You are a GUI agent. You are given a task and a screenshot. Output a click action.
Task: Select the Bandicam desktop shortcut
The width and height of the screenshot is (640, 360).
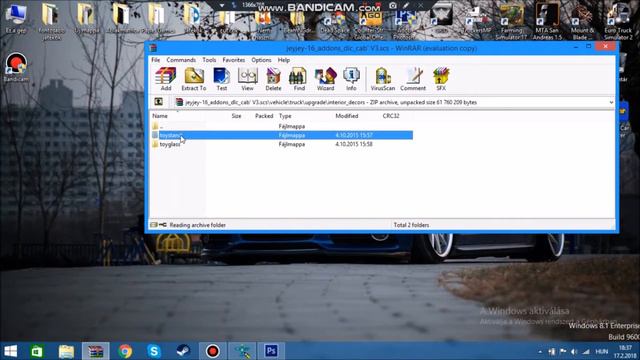16,68
